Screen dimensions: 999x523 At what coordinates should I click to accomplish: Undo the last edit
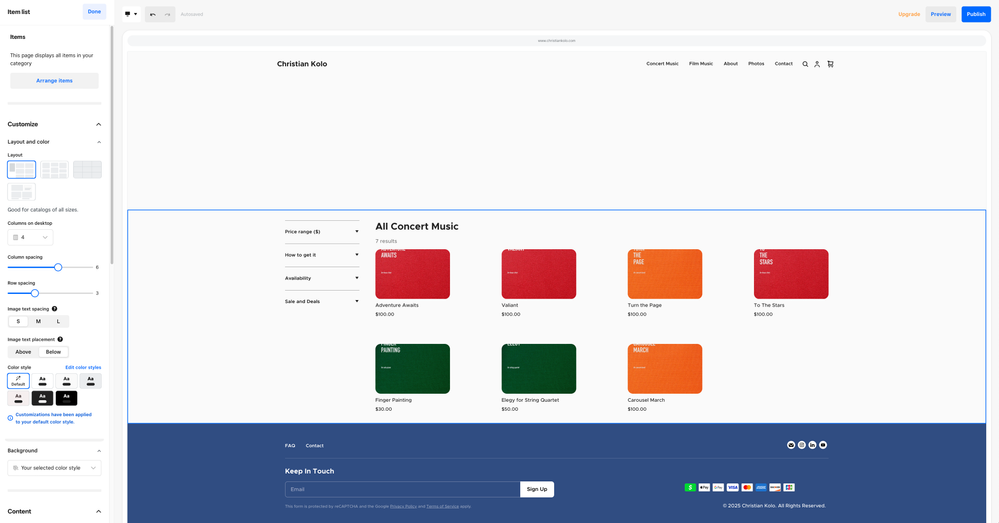click(152, 14)
